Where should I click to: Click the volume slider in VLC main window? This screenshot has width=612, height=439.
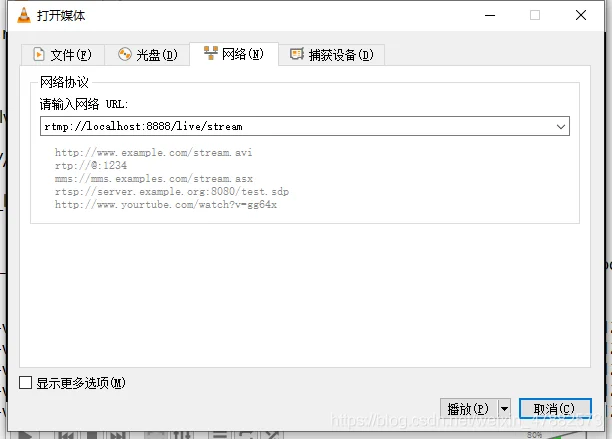562,435
